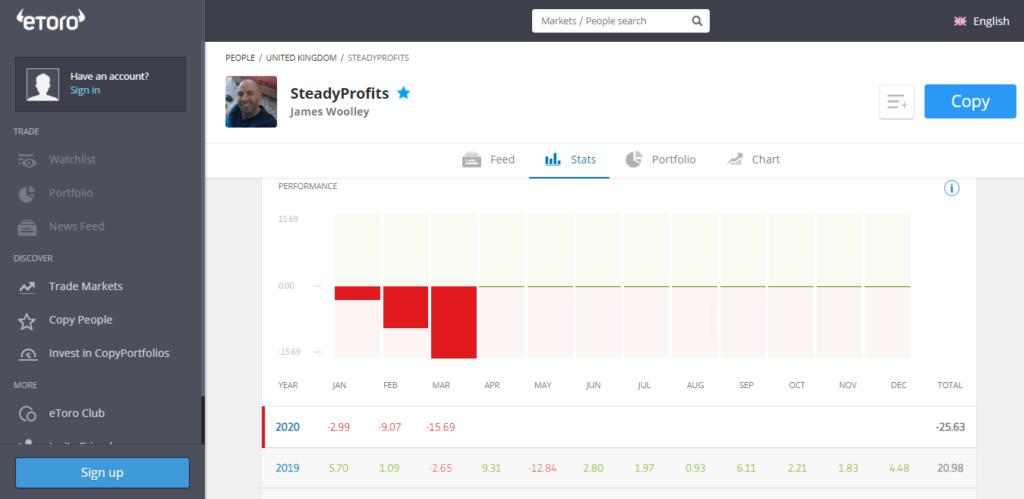Image resolution: width=1024 pixels, height=499 pixels.
Task: Click the 4.48 December 2019 value
Action: [x=899, y=468]
